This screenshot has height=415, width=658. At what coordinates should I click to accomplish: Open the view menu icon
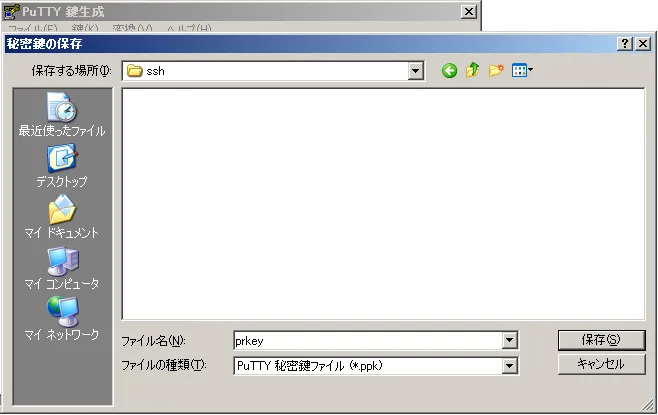tap(522, 71)
